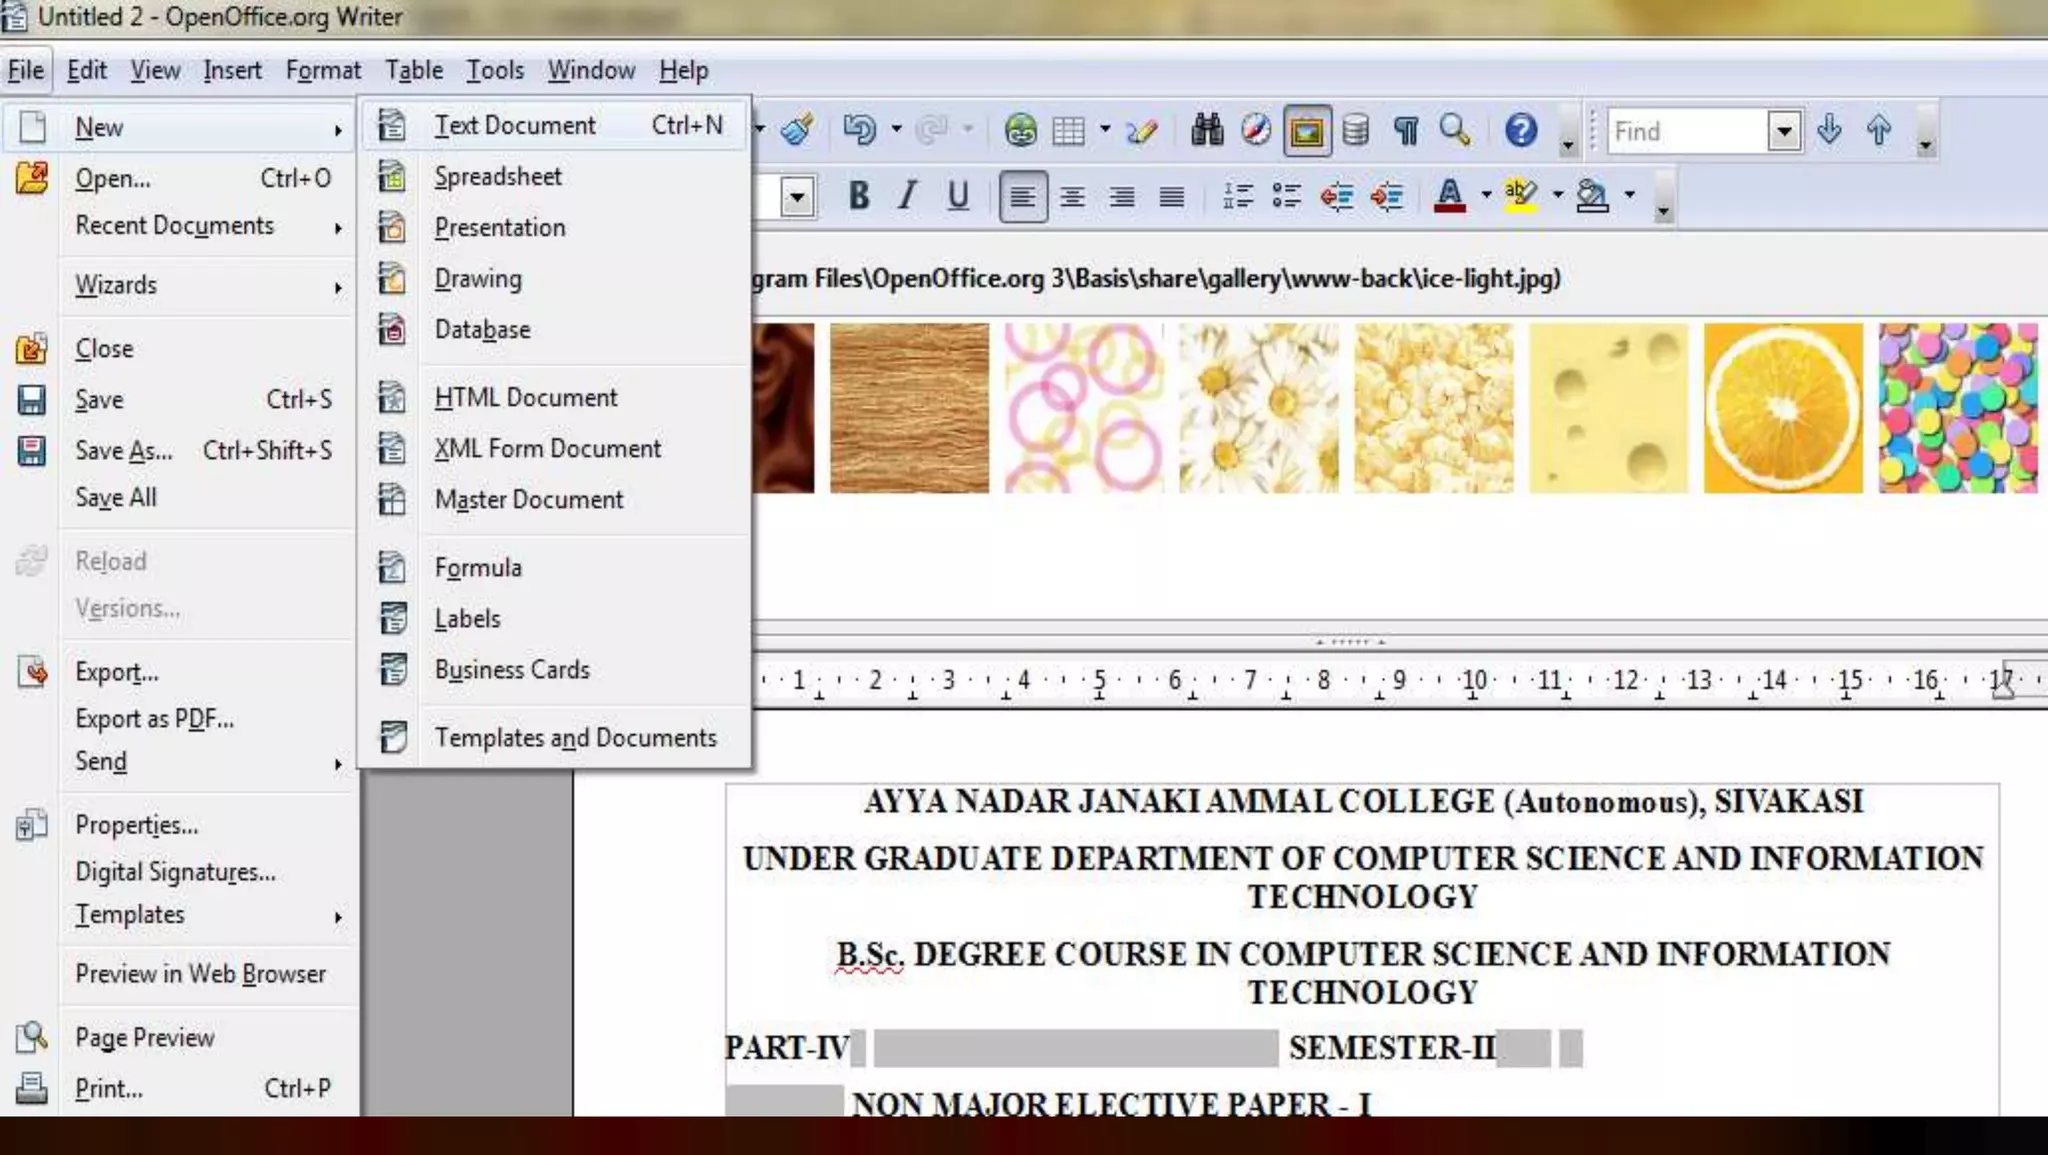The image size is (2048, 1155).
Task: Select Spreadsheet from New submenu
Action: pos(497,177)
